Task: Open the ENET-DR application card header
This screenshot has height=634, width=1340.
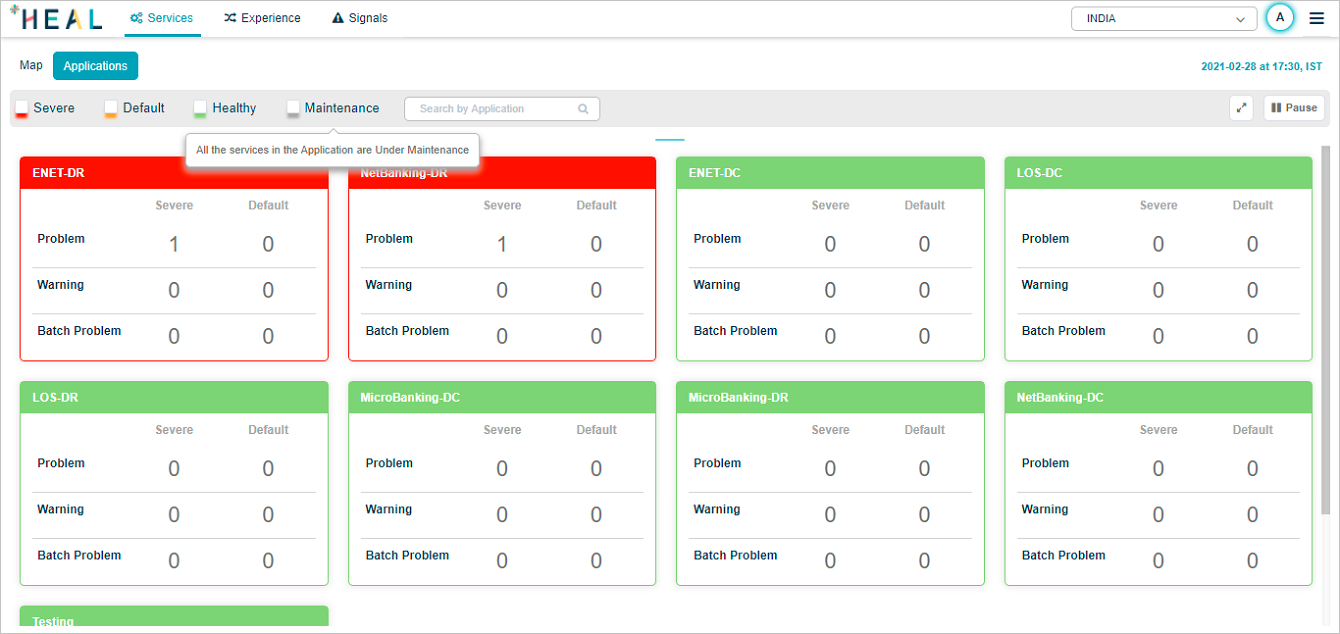Action: coord(174,173)
